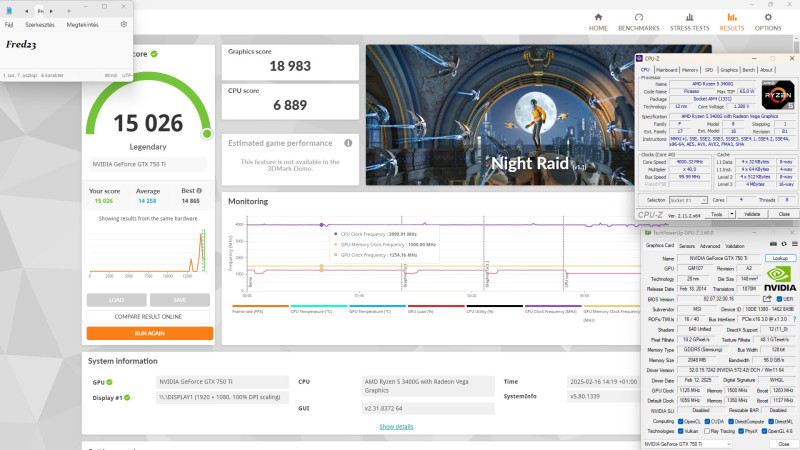The width and height of the screenshot is (800, 450).
Task: Click Lookup button in GPU-Z
Action: (780, 258)
